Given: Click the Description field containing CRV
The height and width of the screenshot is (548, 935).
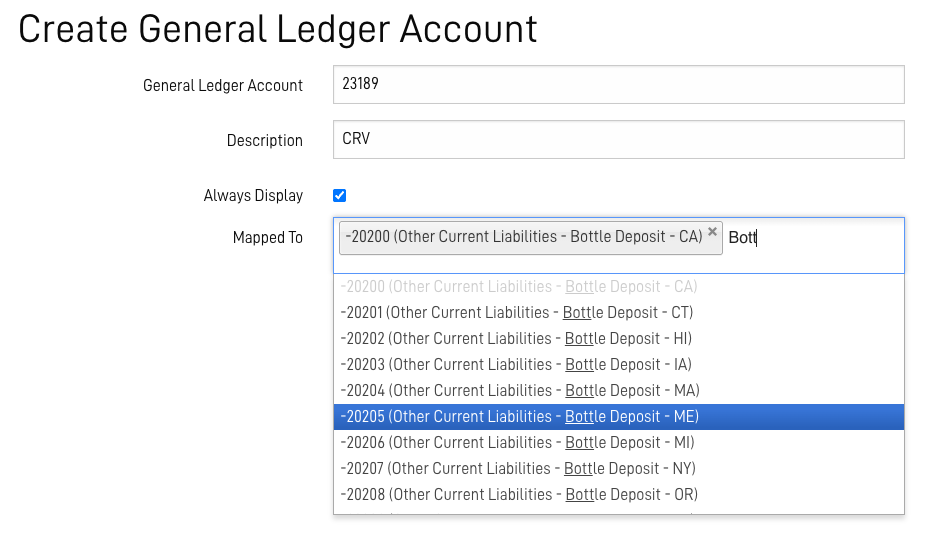Looking at the screenshot, I should (x=618, y=140).
